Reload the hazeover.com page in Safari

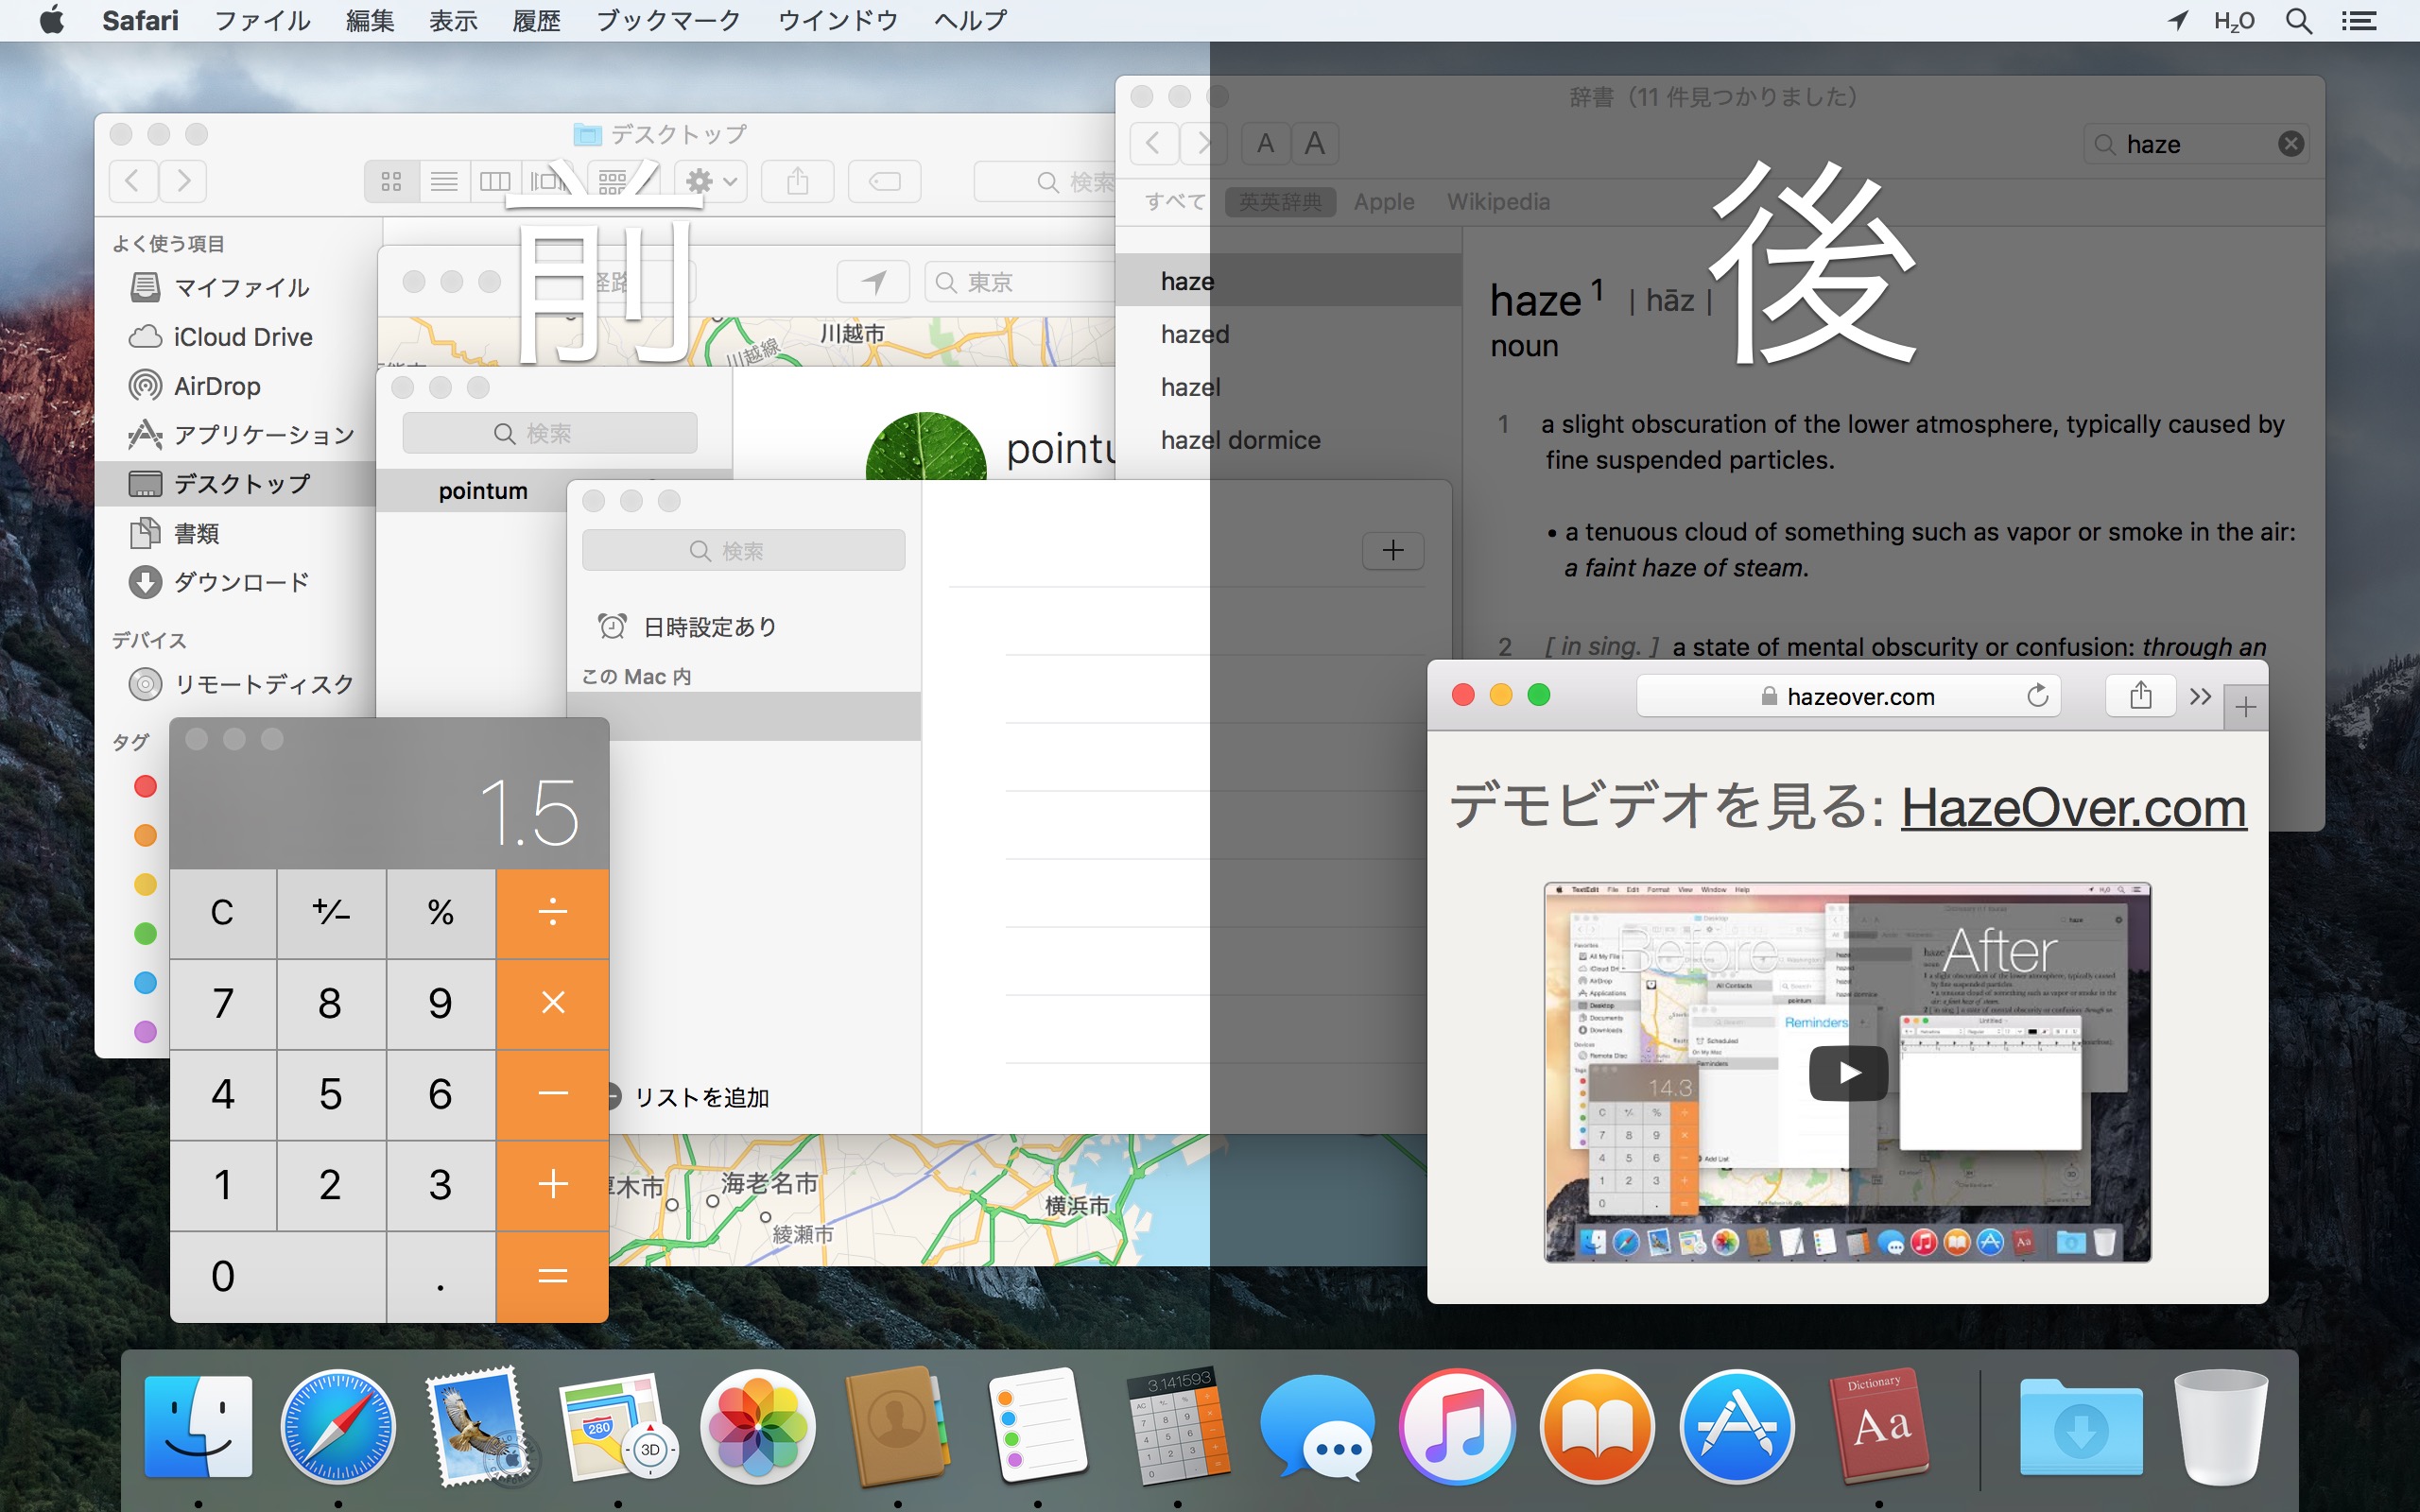point(2037,696)
